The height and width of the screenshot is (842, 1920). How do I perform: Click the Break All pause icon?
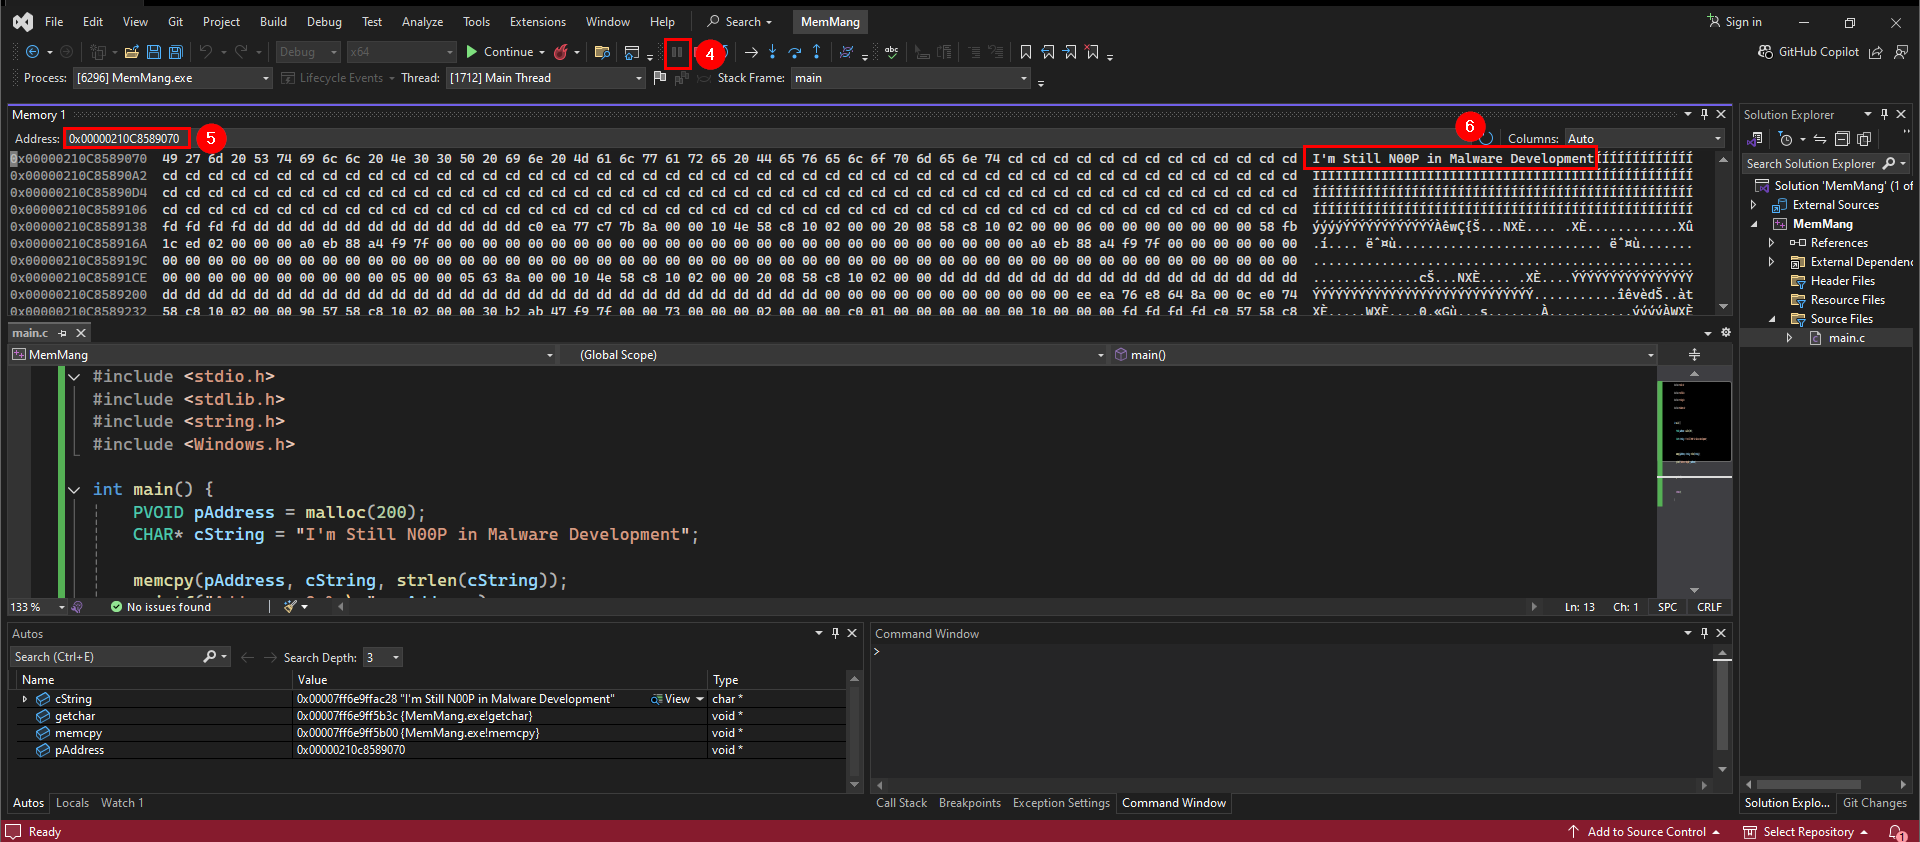point(677,52)
